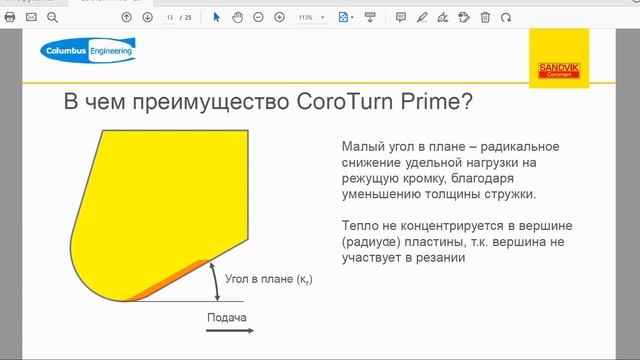Zoom out with minus button
Image resolution: width=640 pixels, height=360 pixels.
click(x=258, y=17)
